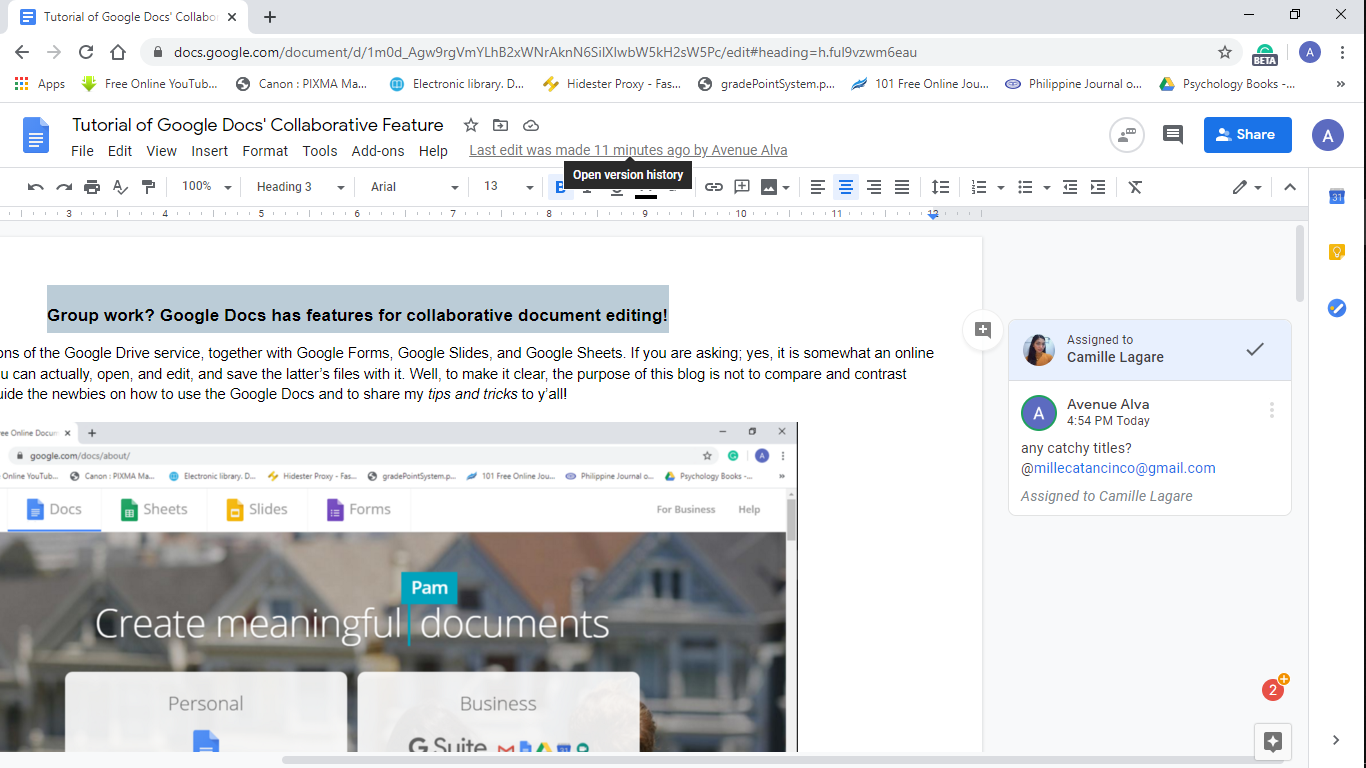
Task: Open the Heading 3 styles dropdown
Action: tap(297, 187)
